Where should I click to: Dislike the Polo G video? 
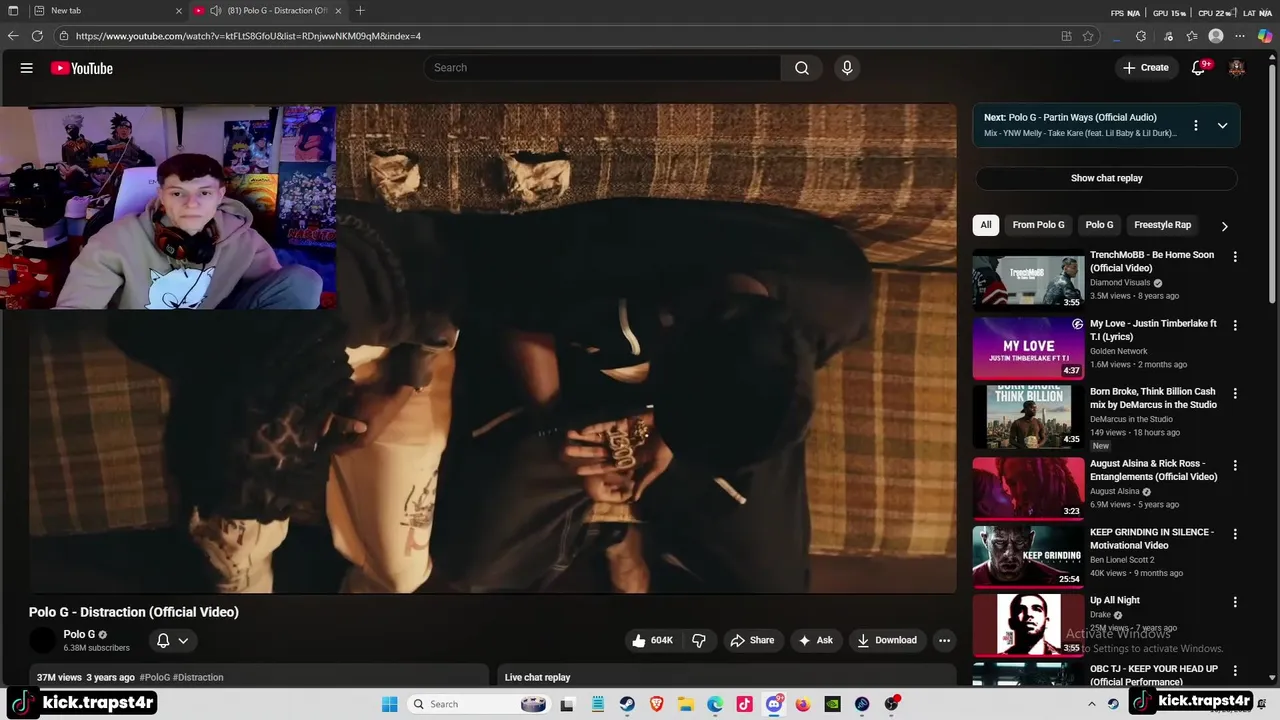click(x=699, y=640)
